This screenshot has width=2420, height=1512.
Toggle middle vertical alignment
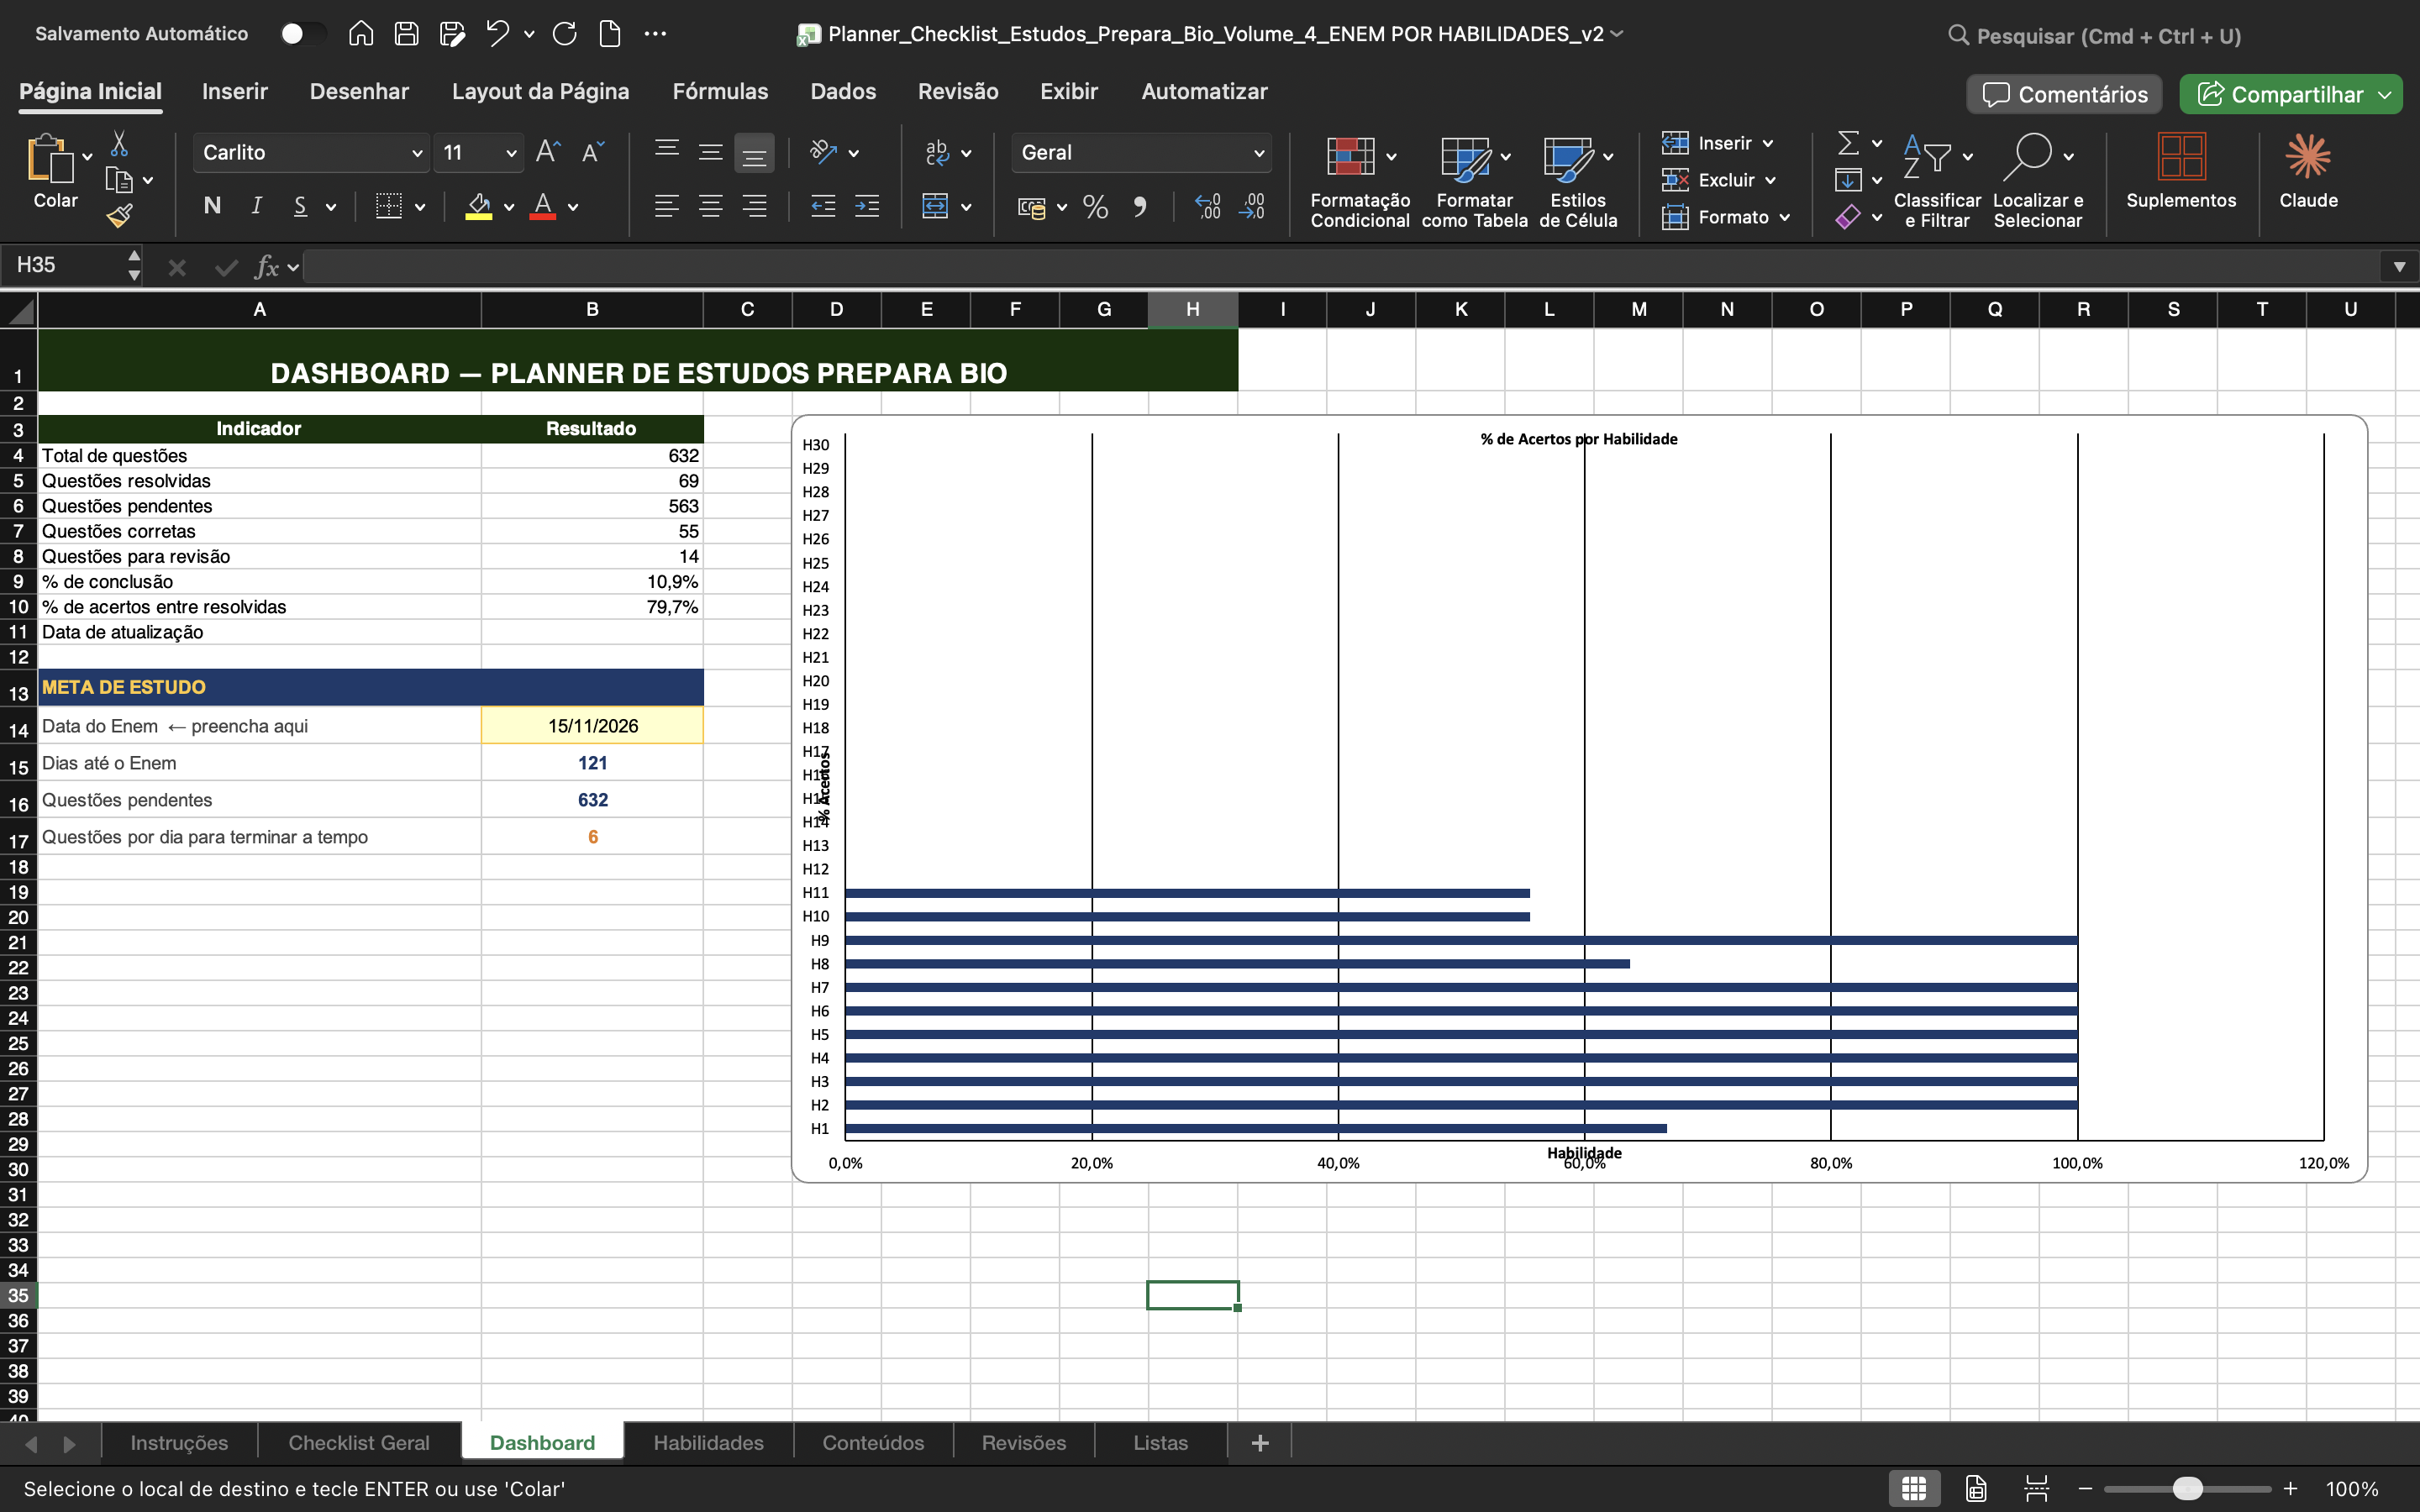[710, 153]
